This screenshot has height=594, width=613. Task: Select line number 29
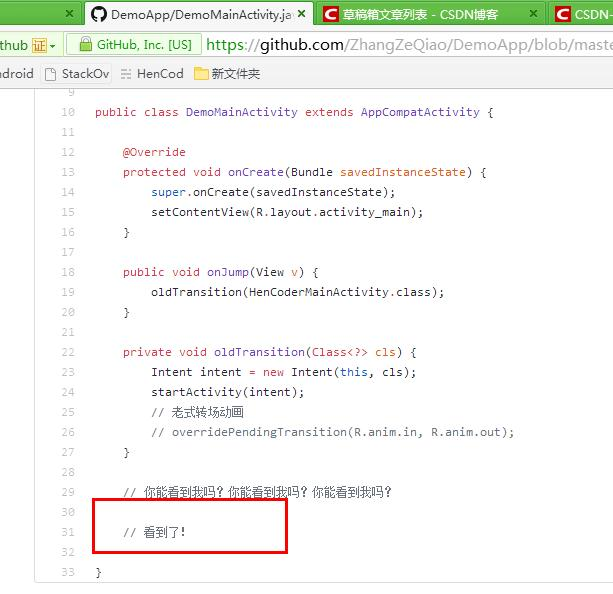[68, 492]
